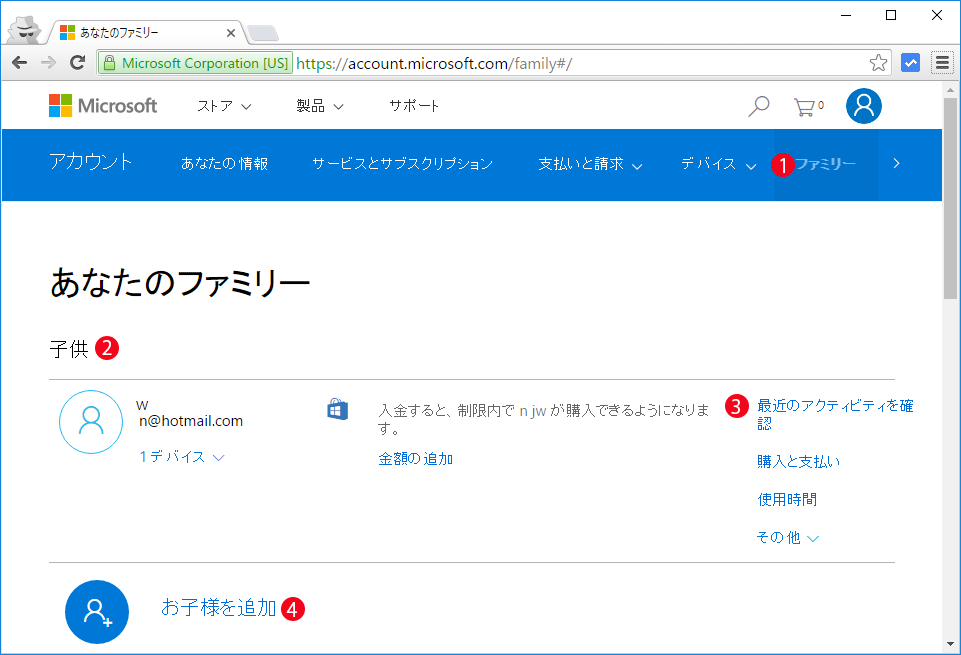
Task: Open 使用時間 link
Action: point(787,499)
